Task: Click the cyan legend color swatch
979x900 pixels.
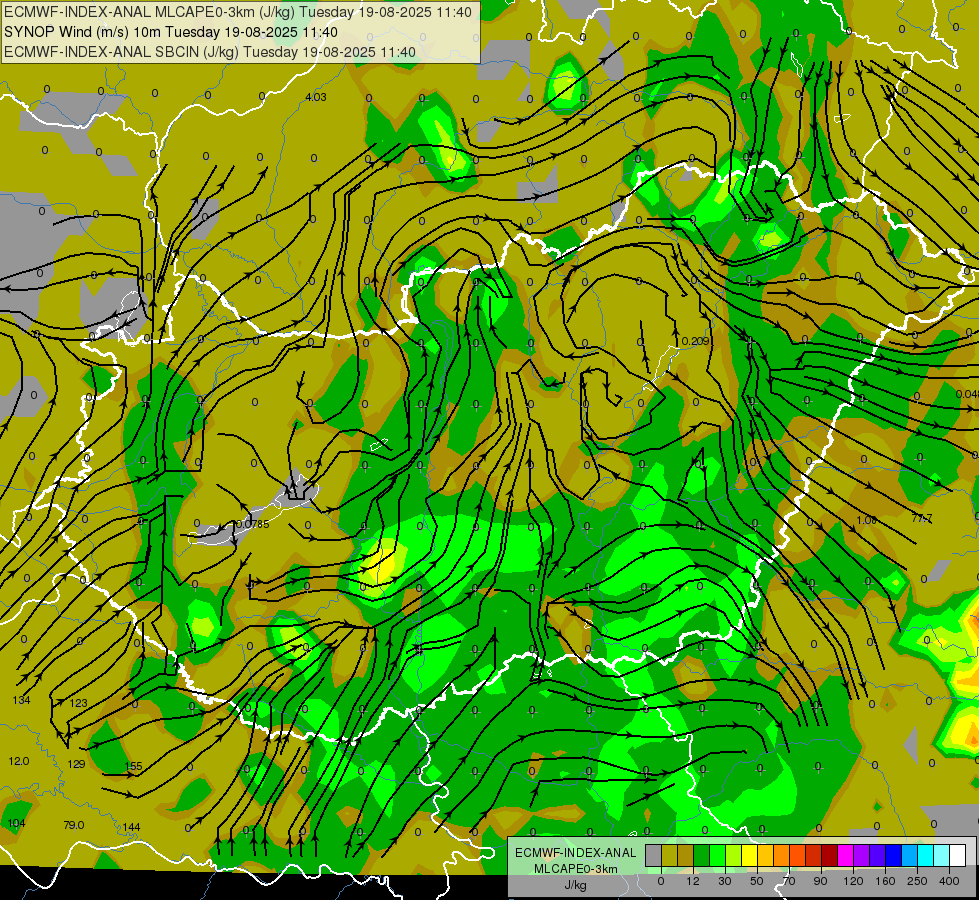Action: [927, 855]
